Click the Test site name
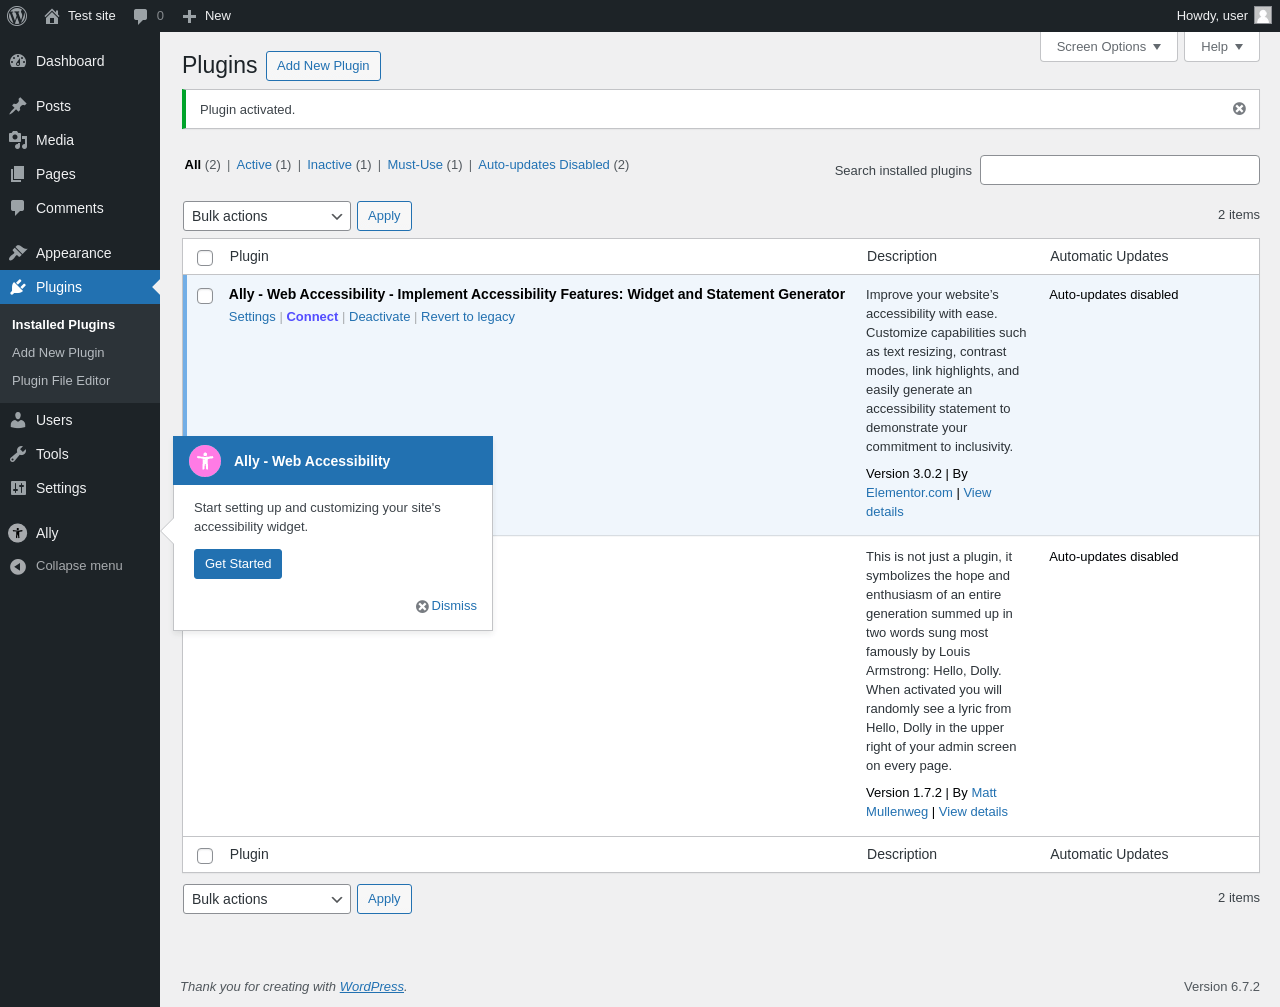The height and width of the screenshot is (1007, 1280). point(92,16)
